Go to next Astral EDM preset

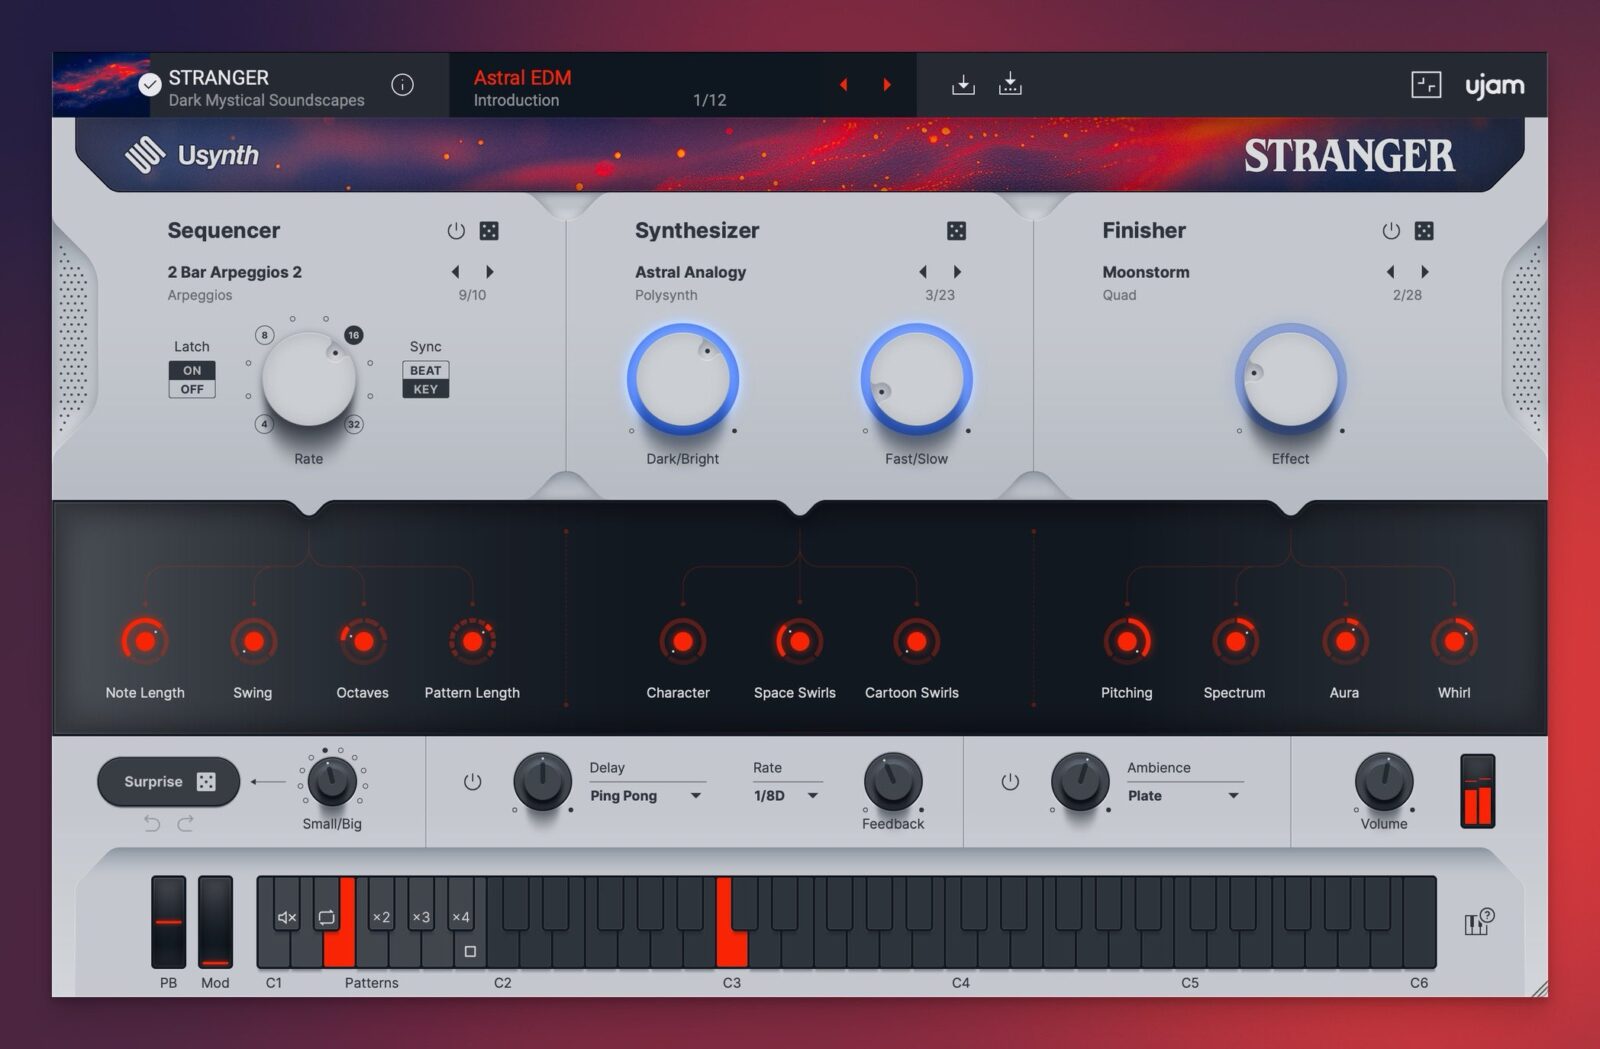[x=887, y=85]
